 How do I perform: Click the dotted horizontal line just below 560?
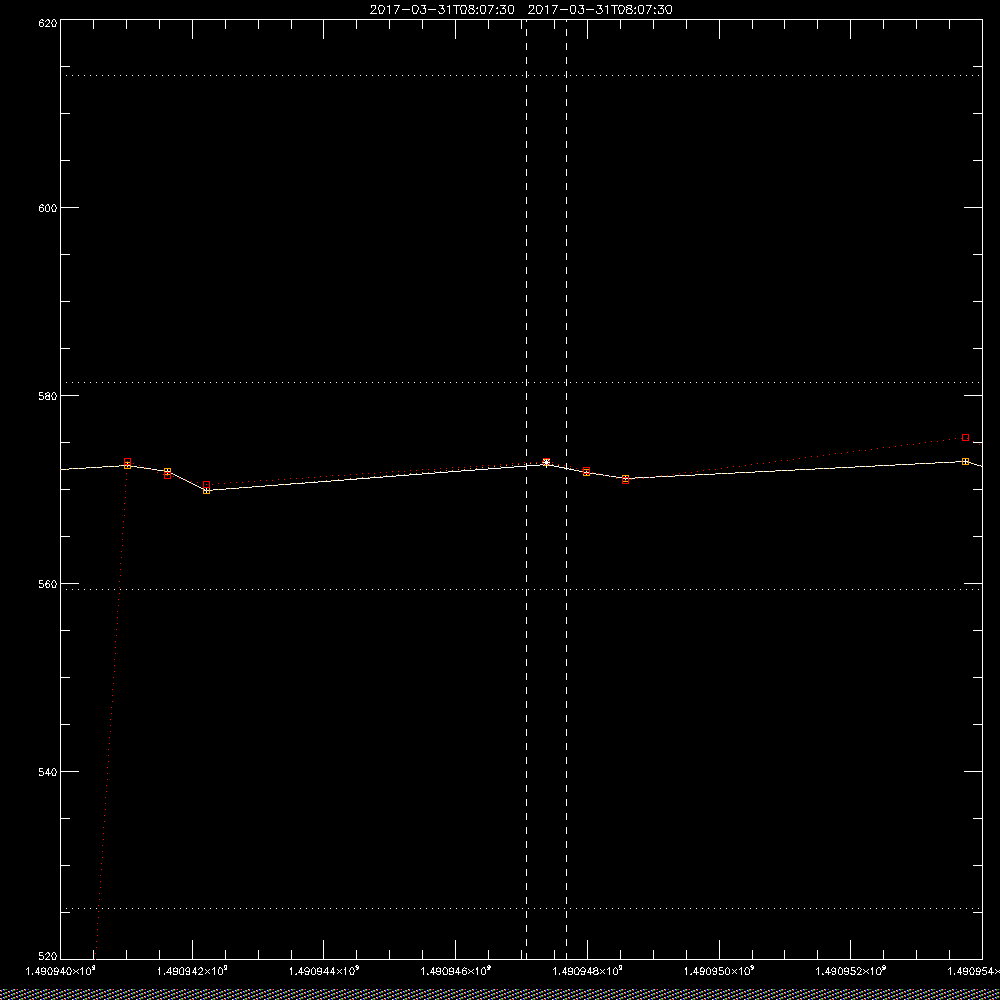click(x=521, y=589)
